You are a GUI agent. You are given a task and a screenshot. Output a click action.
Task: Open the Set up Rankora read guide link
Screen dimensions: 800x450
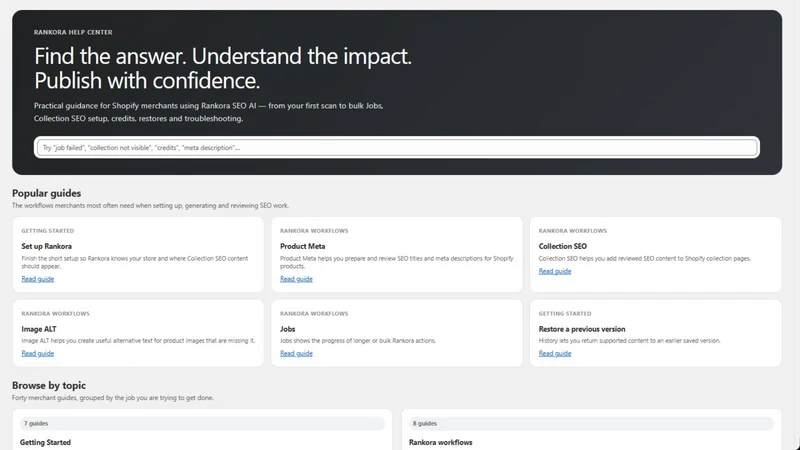click(x=38, y=279)
